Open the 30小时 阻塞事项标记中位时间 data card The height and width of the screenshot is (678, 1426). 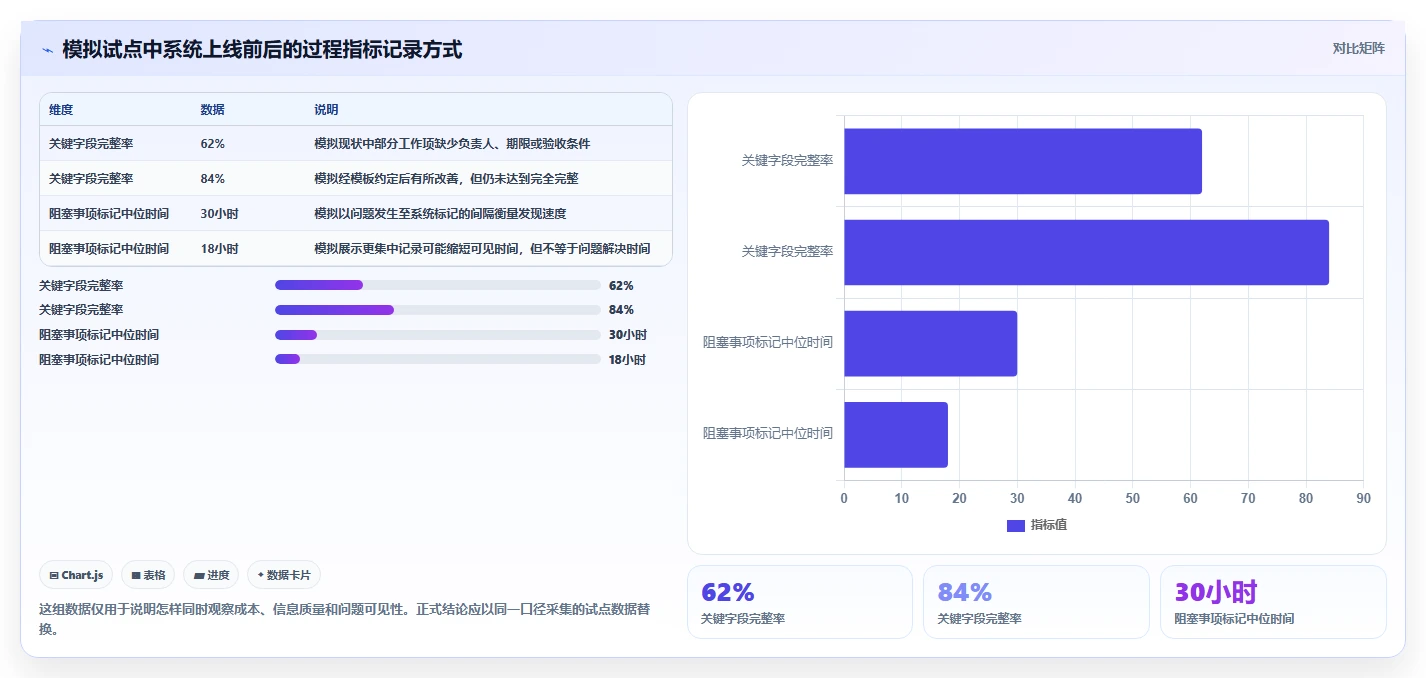coord(1273,602)
